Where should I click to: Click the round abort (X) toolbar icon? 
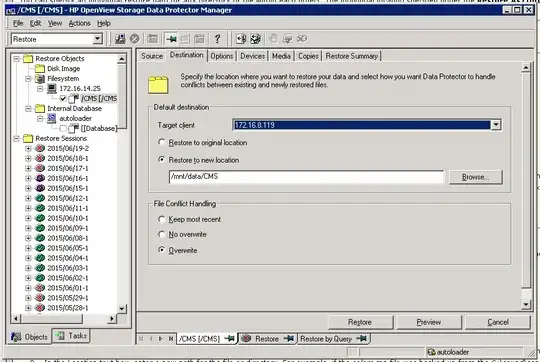coord(135,39)
